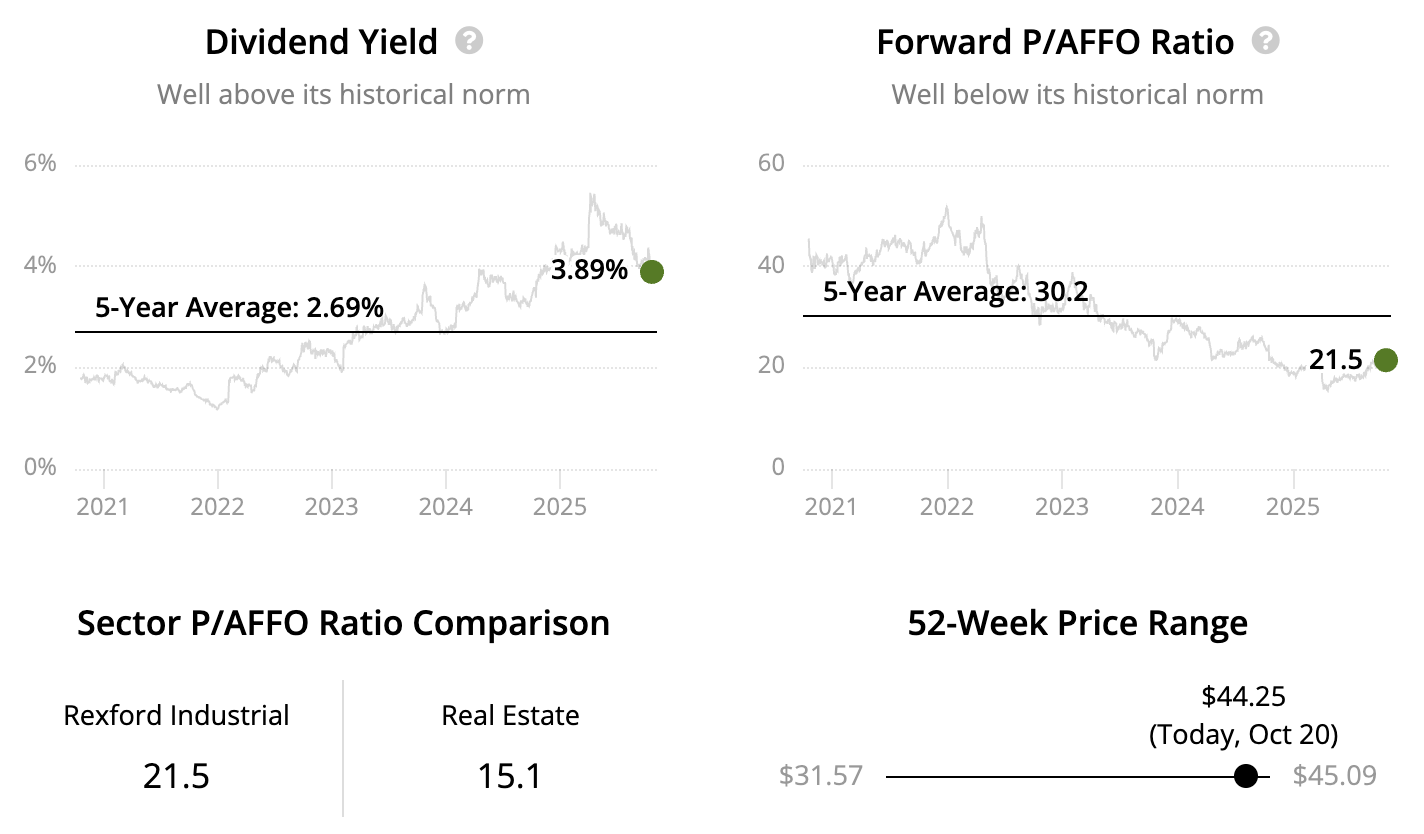The width and height of the screenshot is (1424, 834).
Task: Select the green 21.5 P/AFFO marker dot
Action: [x=1385, y=360]
